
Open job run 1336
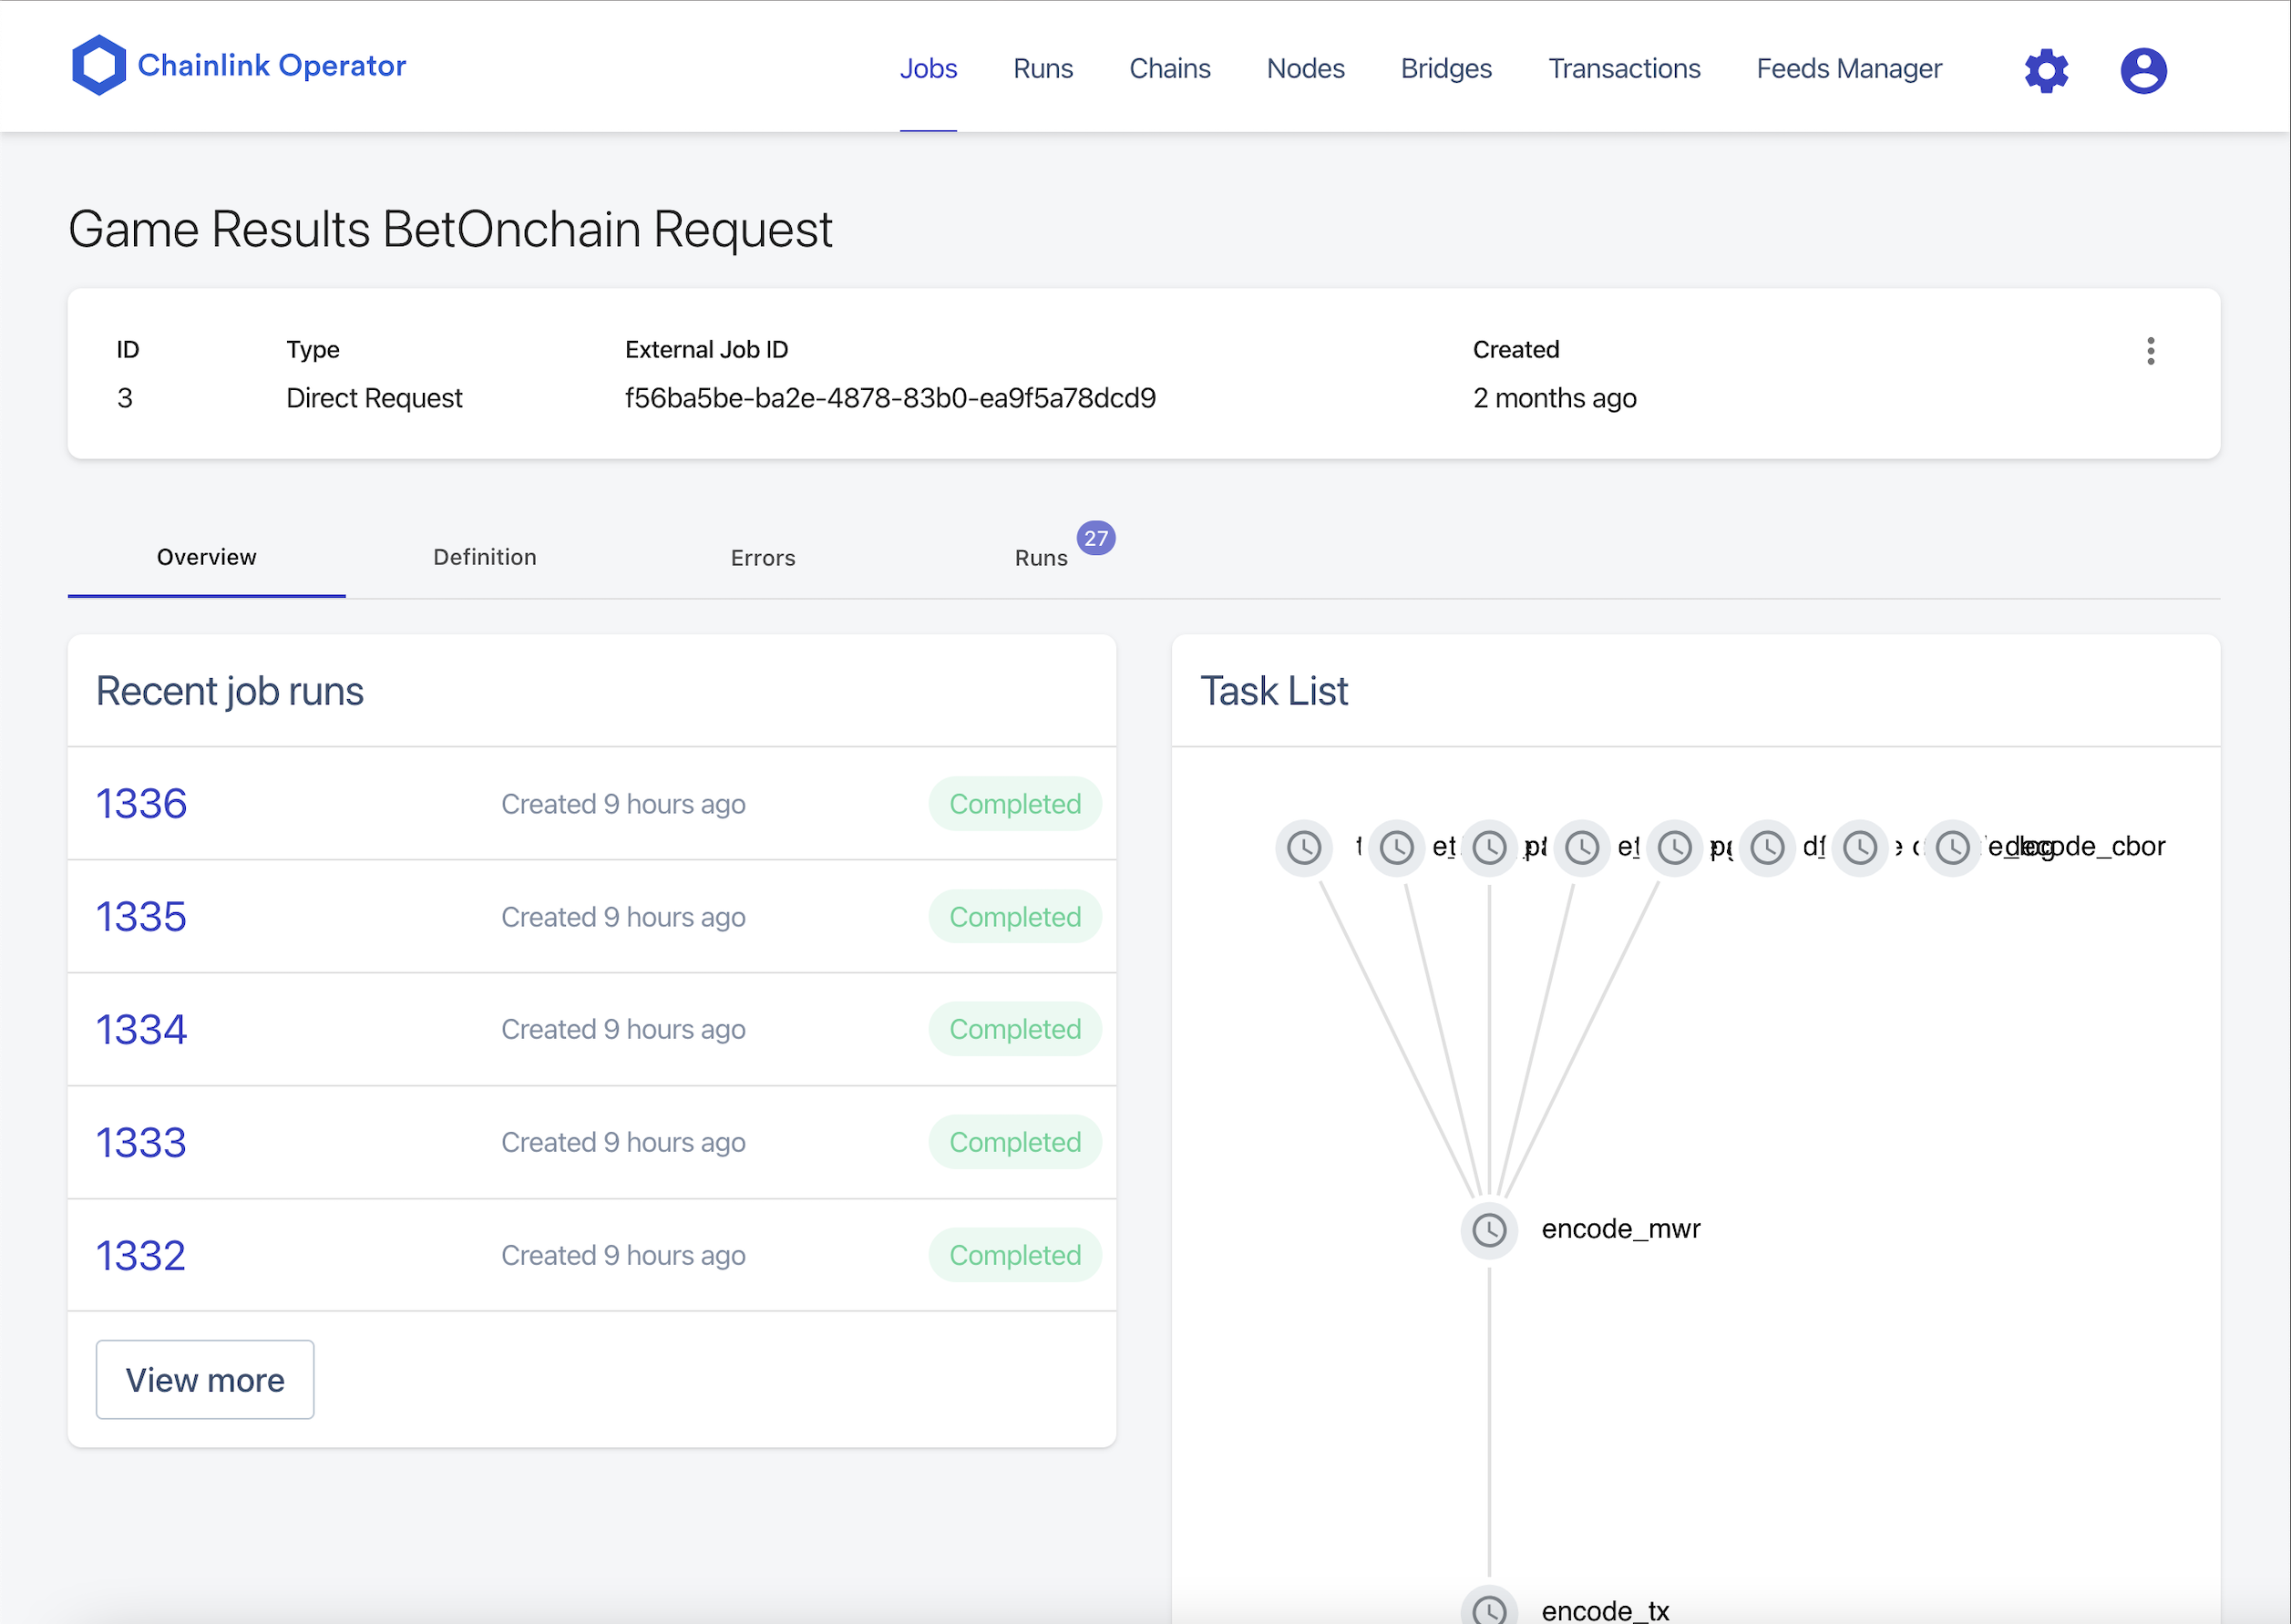141,804
